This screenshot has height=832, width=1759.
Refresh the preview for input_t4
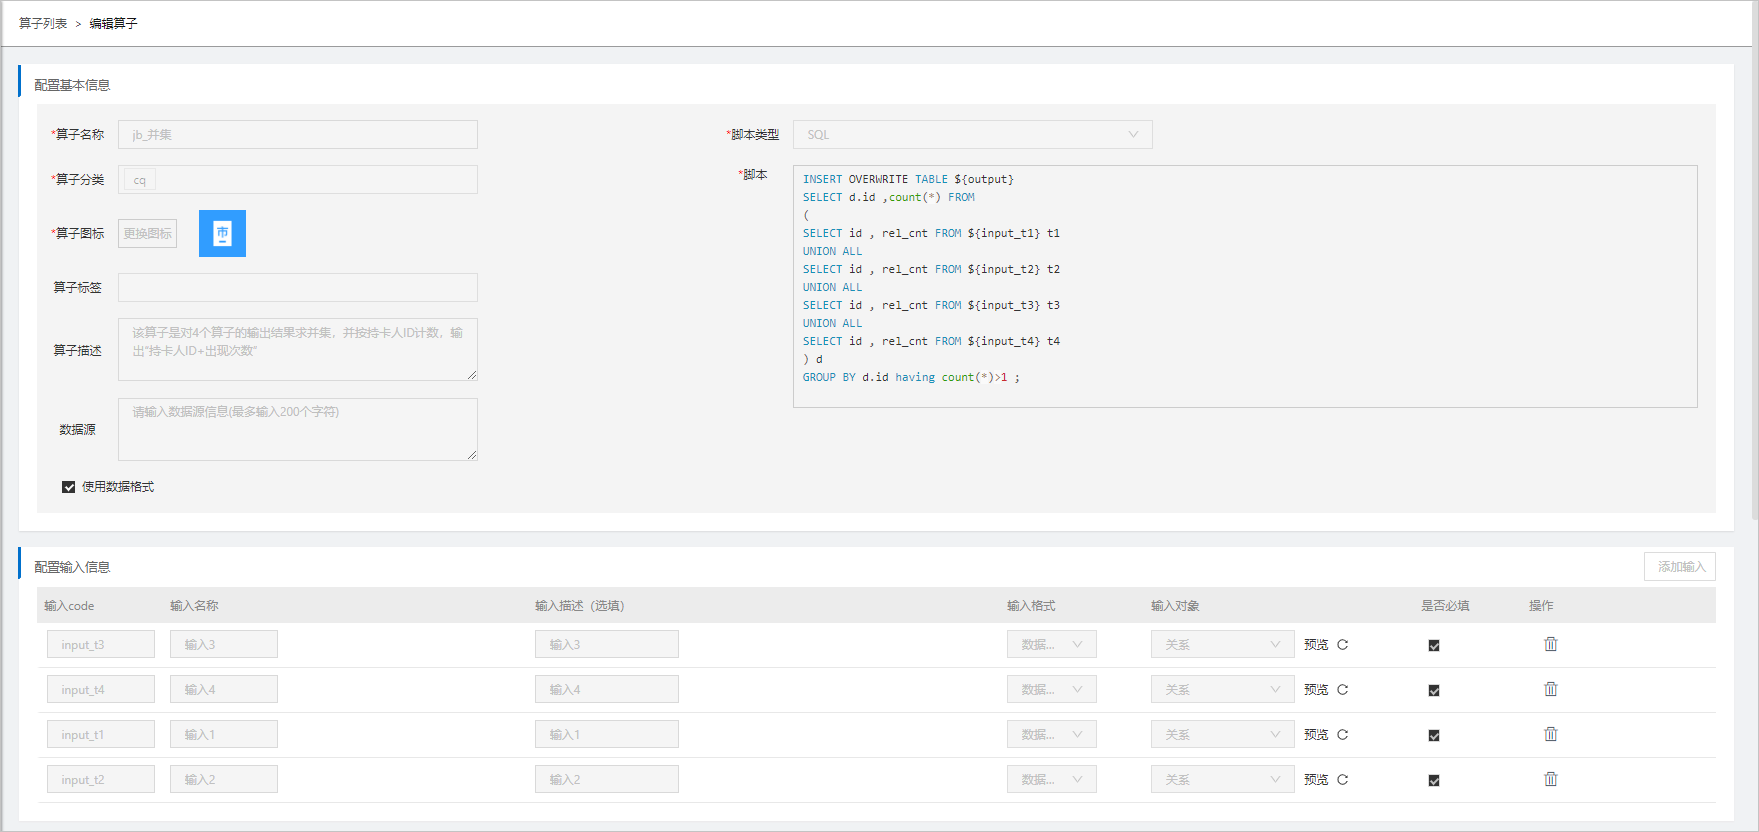tap(1343, 690)
